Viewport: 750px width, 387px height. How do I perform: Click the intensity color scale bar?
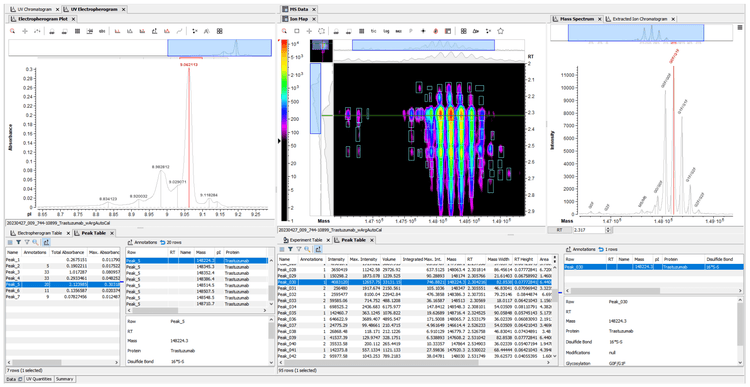[285, 130]
